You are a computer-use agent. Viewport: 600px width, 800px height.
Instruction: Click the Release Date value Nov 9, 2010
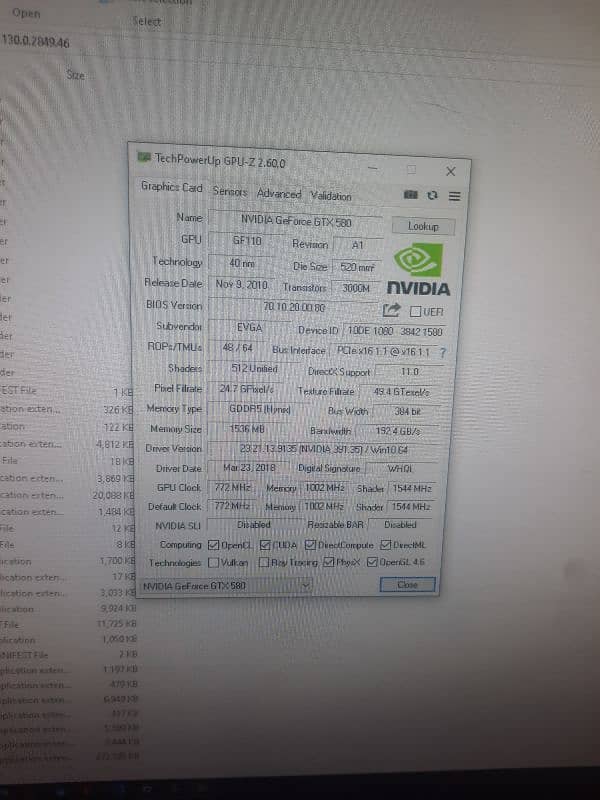pos(241,284)
